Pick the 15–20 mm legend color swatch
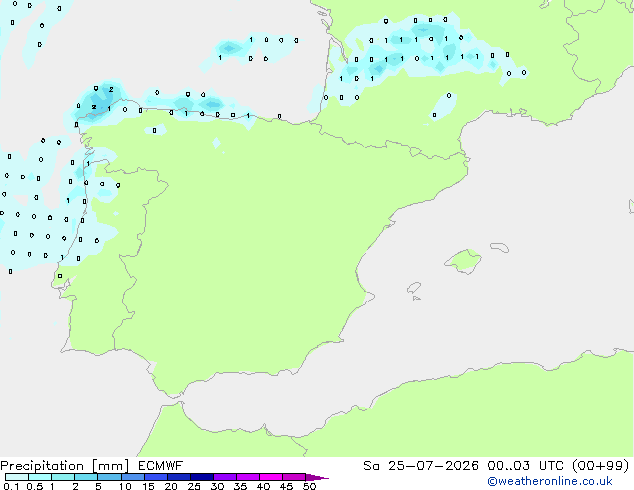Image resolution: width=634 pixels, height=490 pixels. point(156,477)
